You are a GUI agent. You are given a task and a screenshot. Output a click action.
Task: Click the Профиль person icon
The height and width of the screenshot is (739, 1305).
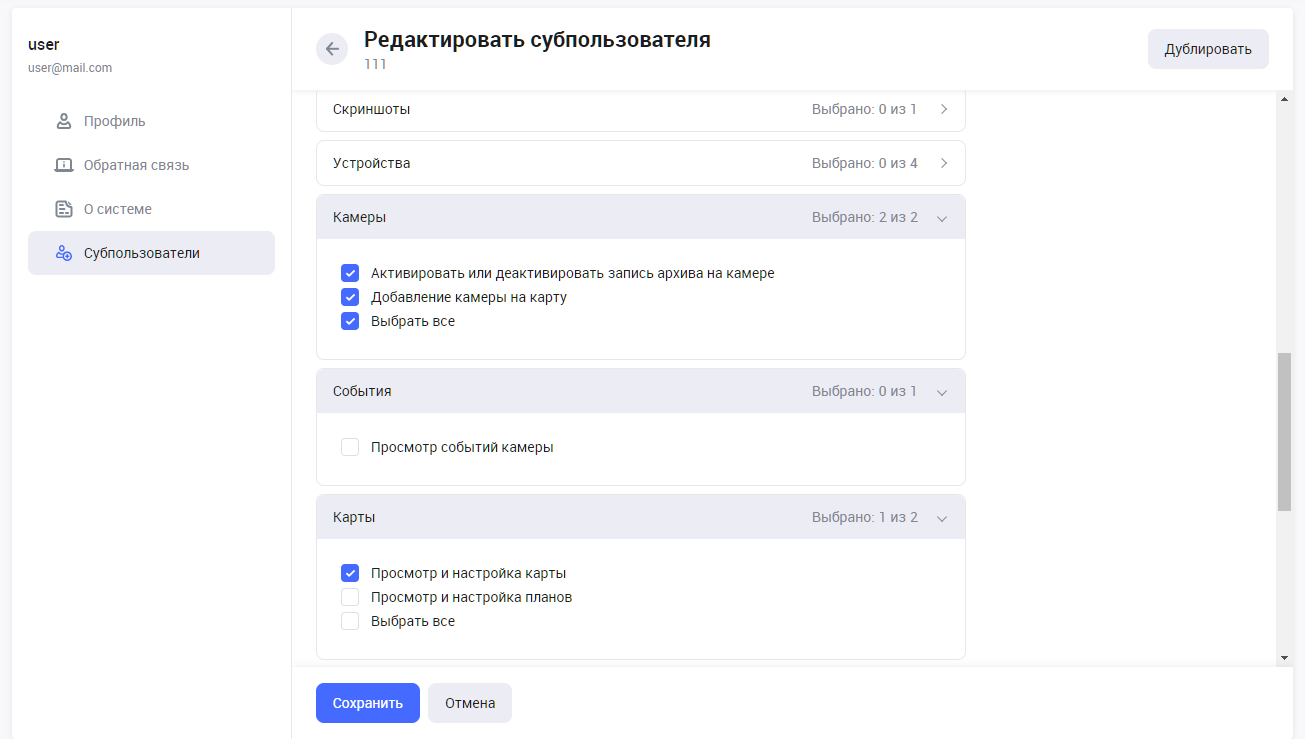[64, 121]
